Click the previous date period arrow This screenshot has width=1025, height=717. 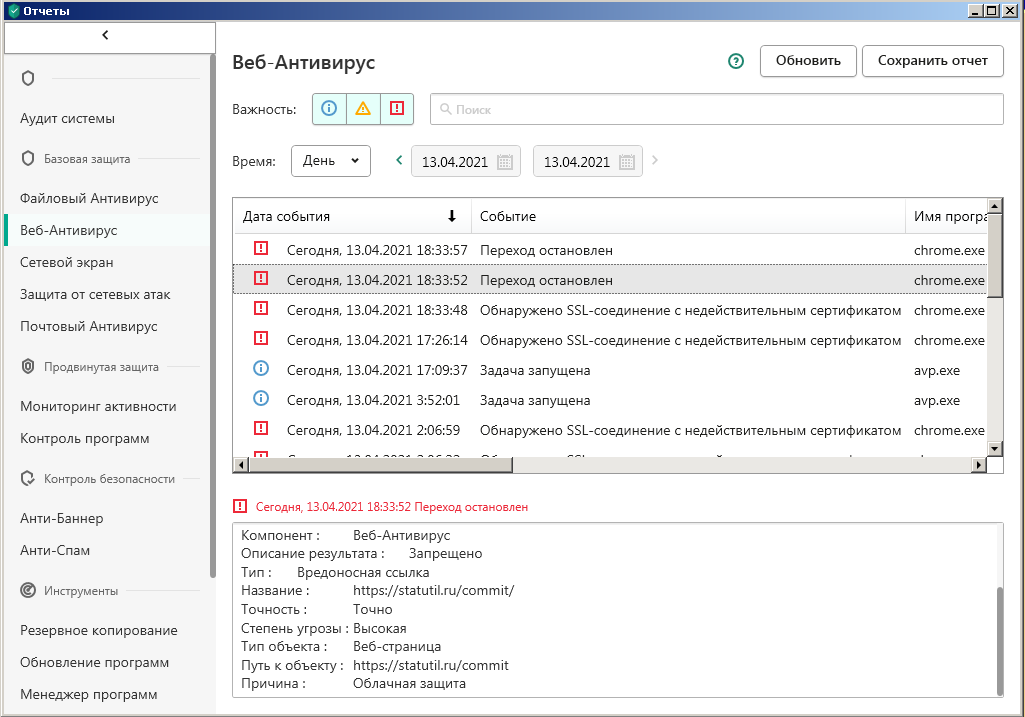(399, 160)
